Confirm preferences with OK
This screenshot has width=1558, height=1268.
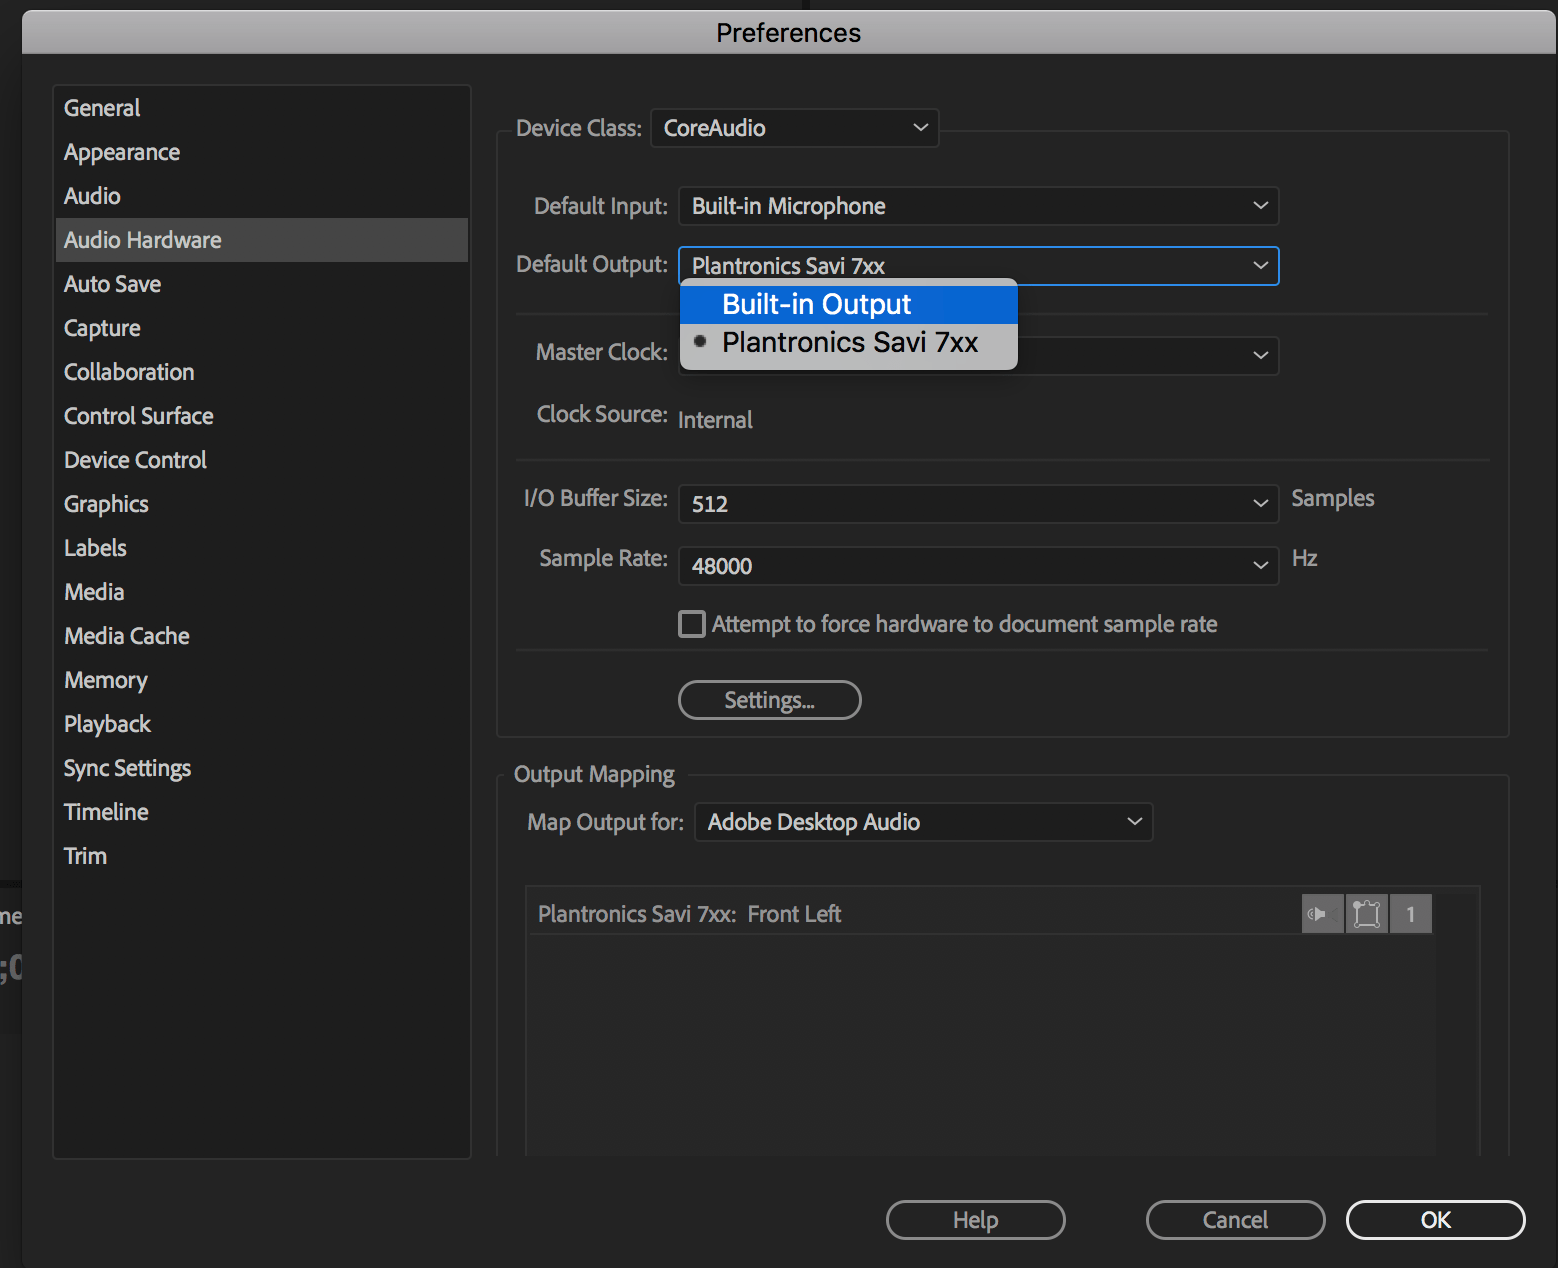click(x=1435, y=1219)
